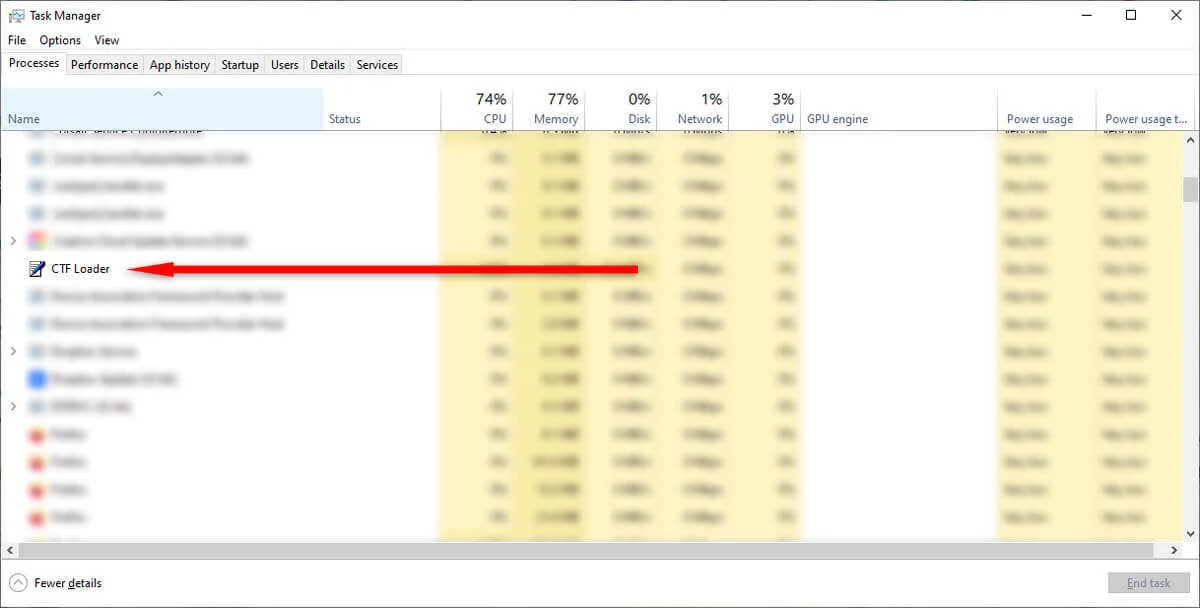Open the View menu

tap(106, 40)
